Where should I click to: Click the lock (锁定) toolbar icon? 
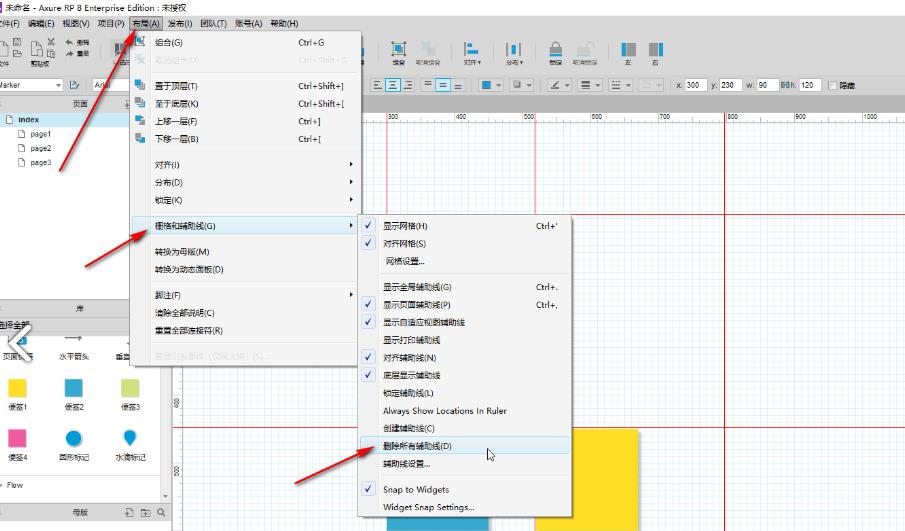tap(555, 50)
